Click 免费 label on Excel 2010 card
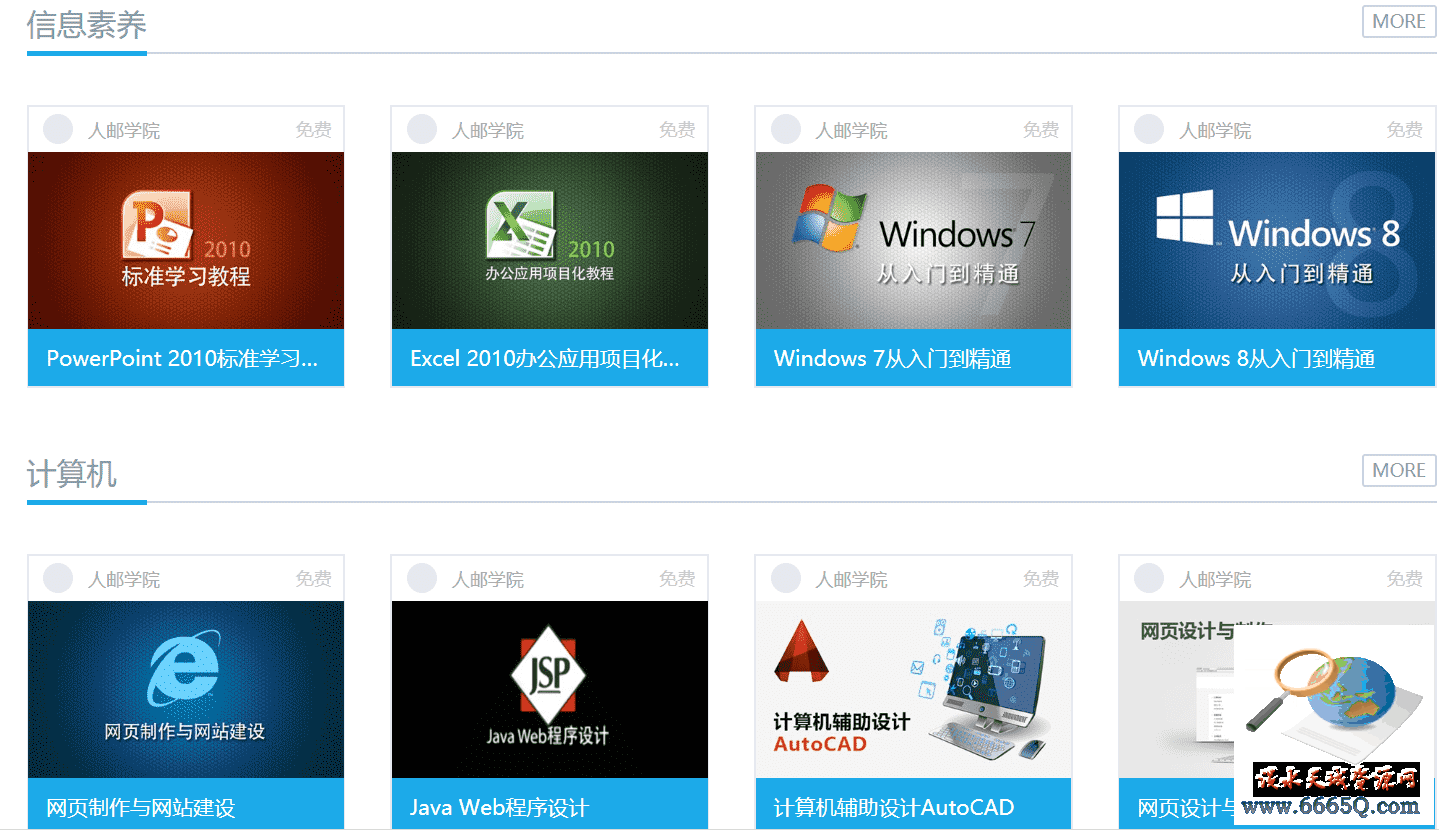 (x=677, y=129)
